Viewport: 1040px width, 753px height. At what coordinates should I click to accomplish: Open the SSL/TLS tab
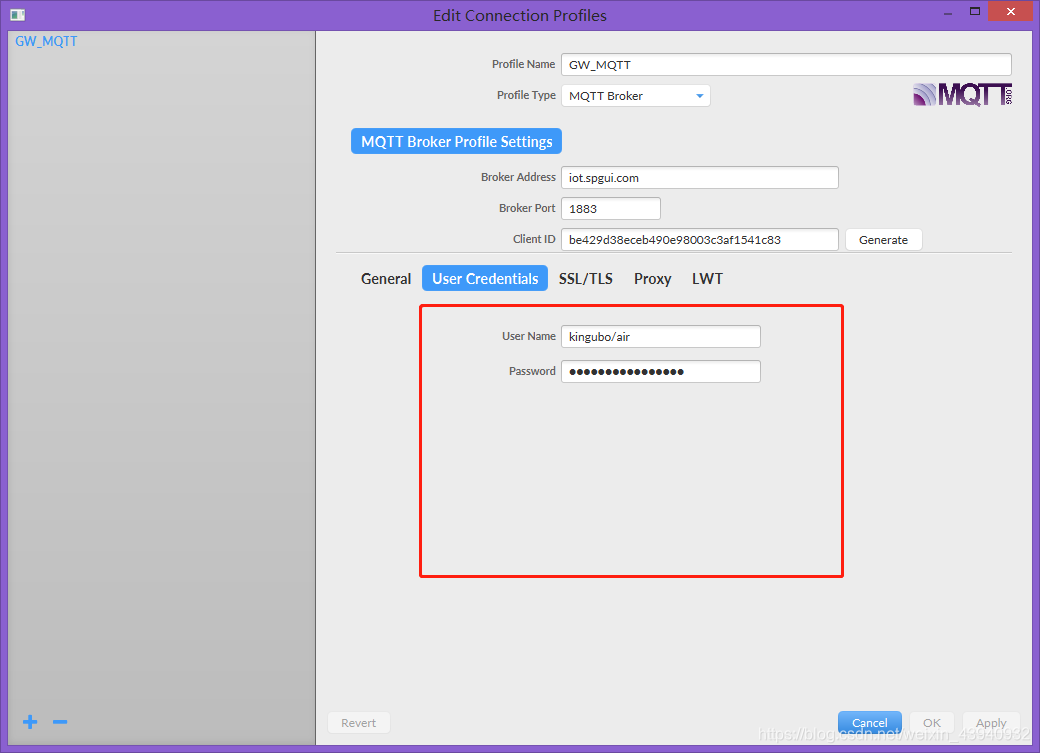pyautogui.click(x=586, y=279)
